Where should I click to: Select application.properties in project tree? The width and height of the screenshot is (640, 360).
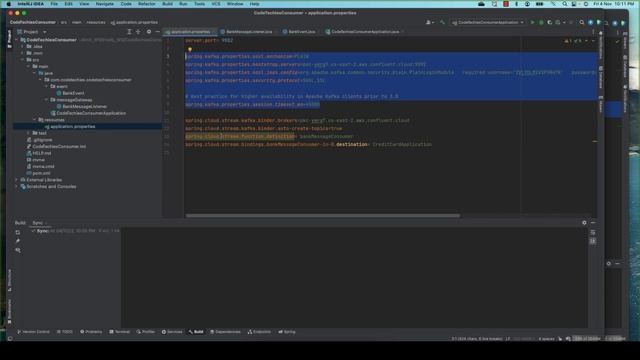[x=73, y=127]
